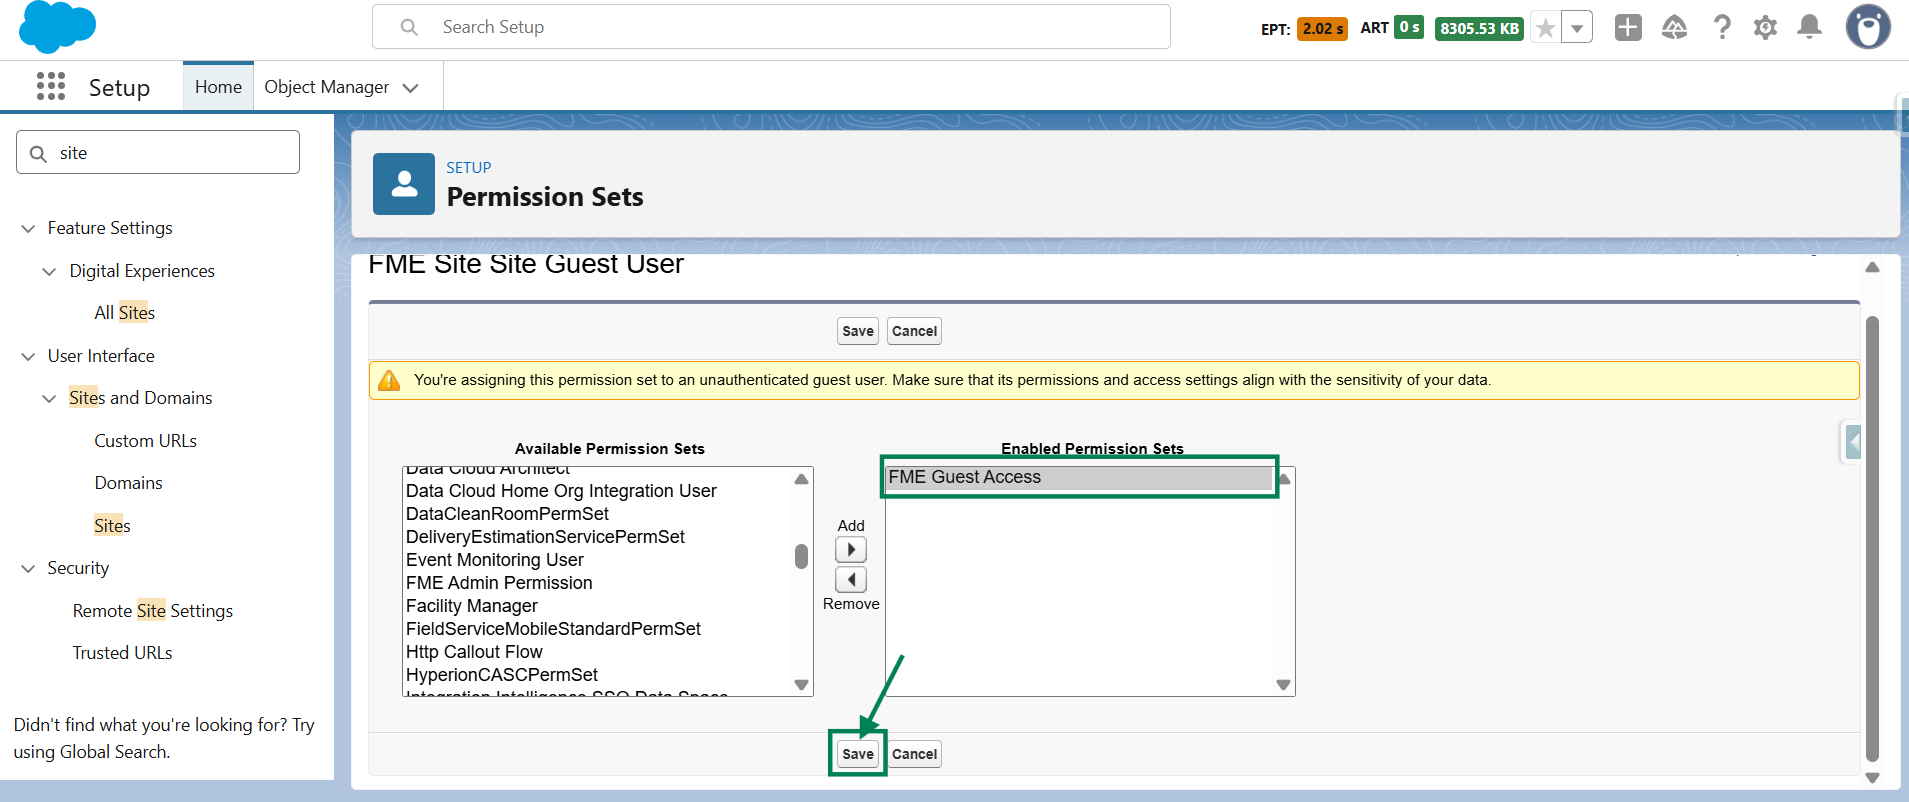The height and width of the screenshot is (802, 1909).
Task: Click the Quick Find box containing 'site'
Action: click(158, 152)
